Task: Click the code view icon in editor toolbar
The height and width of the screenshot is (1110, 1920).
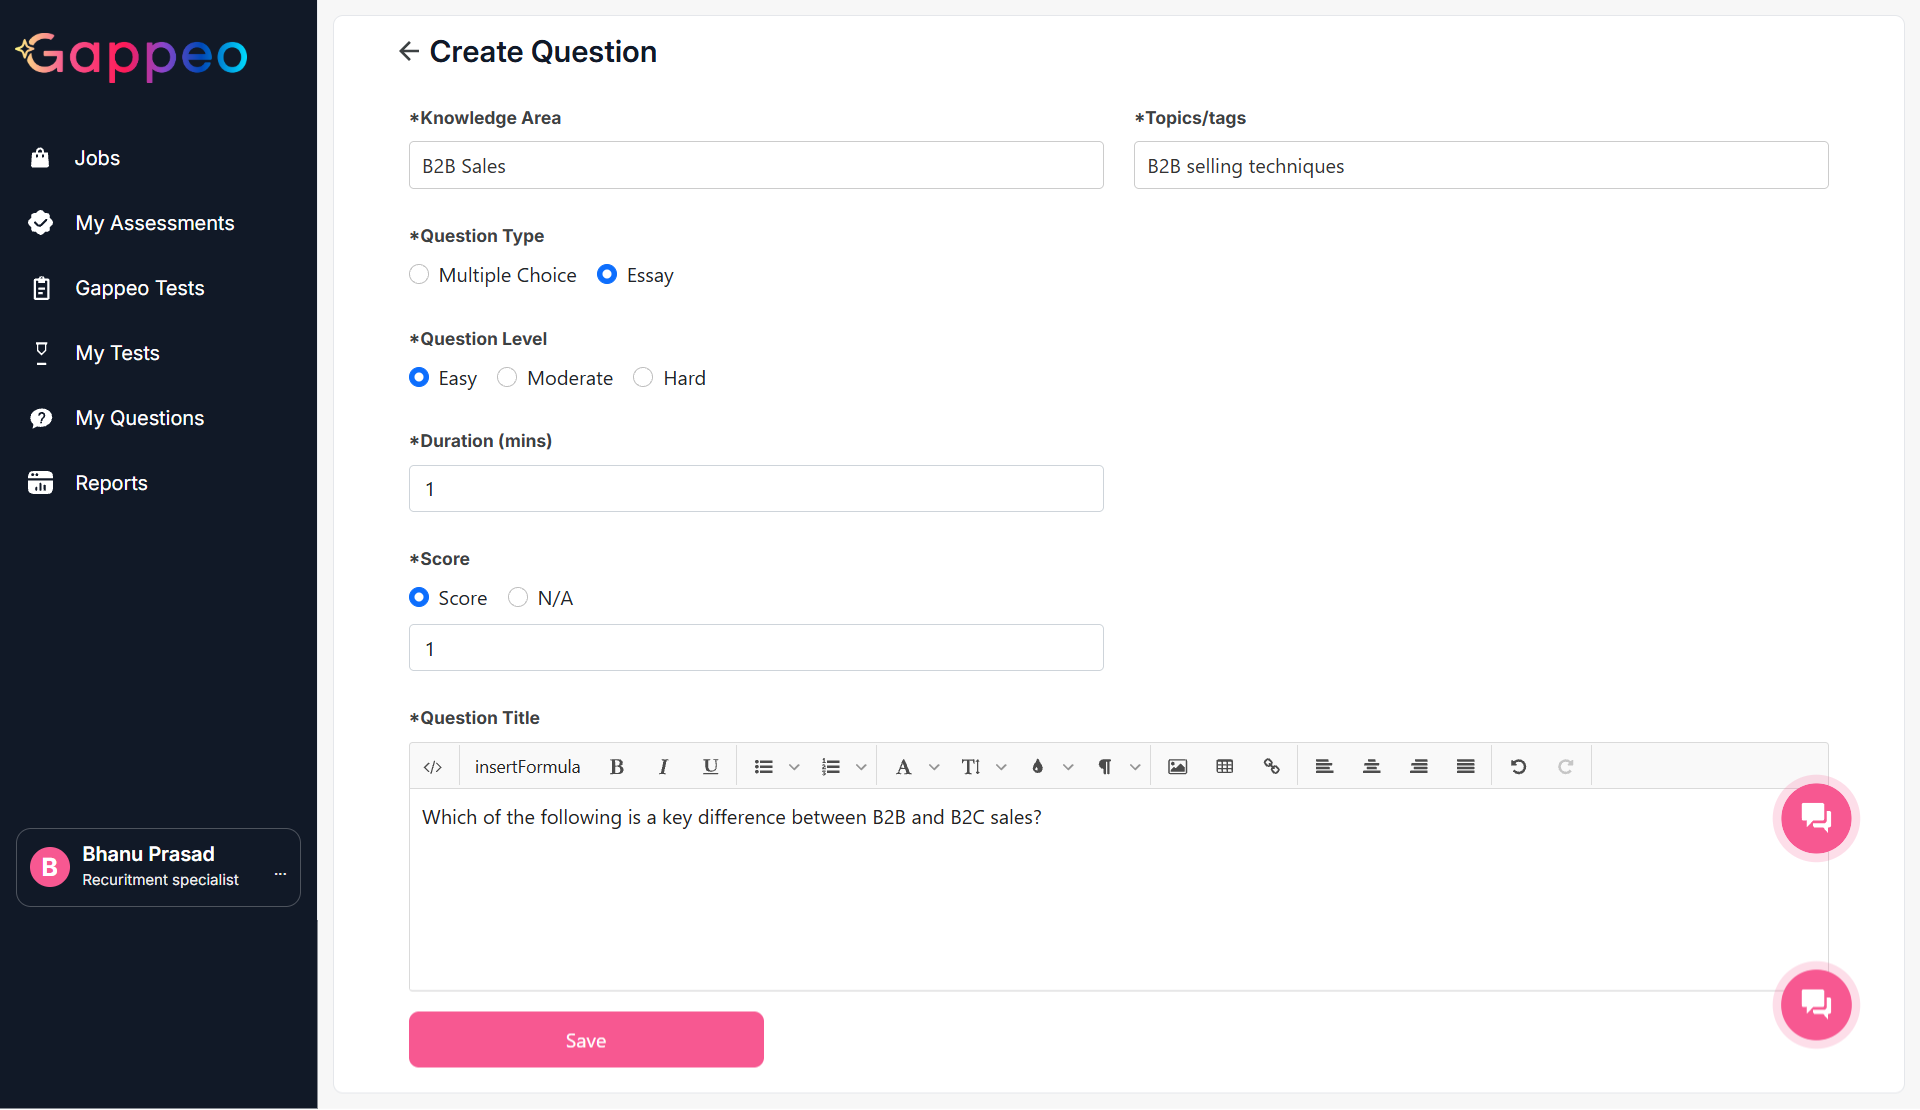Action: [x=432, y=767]
